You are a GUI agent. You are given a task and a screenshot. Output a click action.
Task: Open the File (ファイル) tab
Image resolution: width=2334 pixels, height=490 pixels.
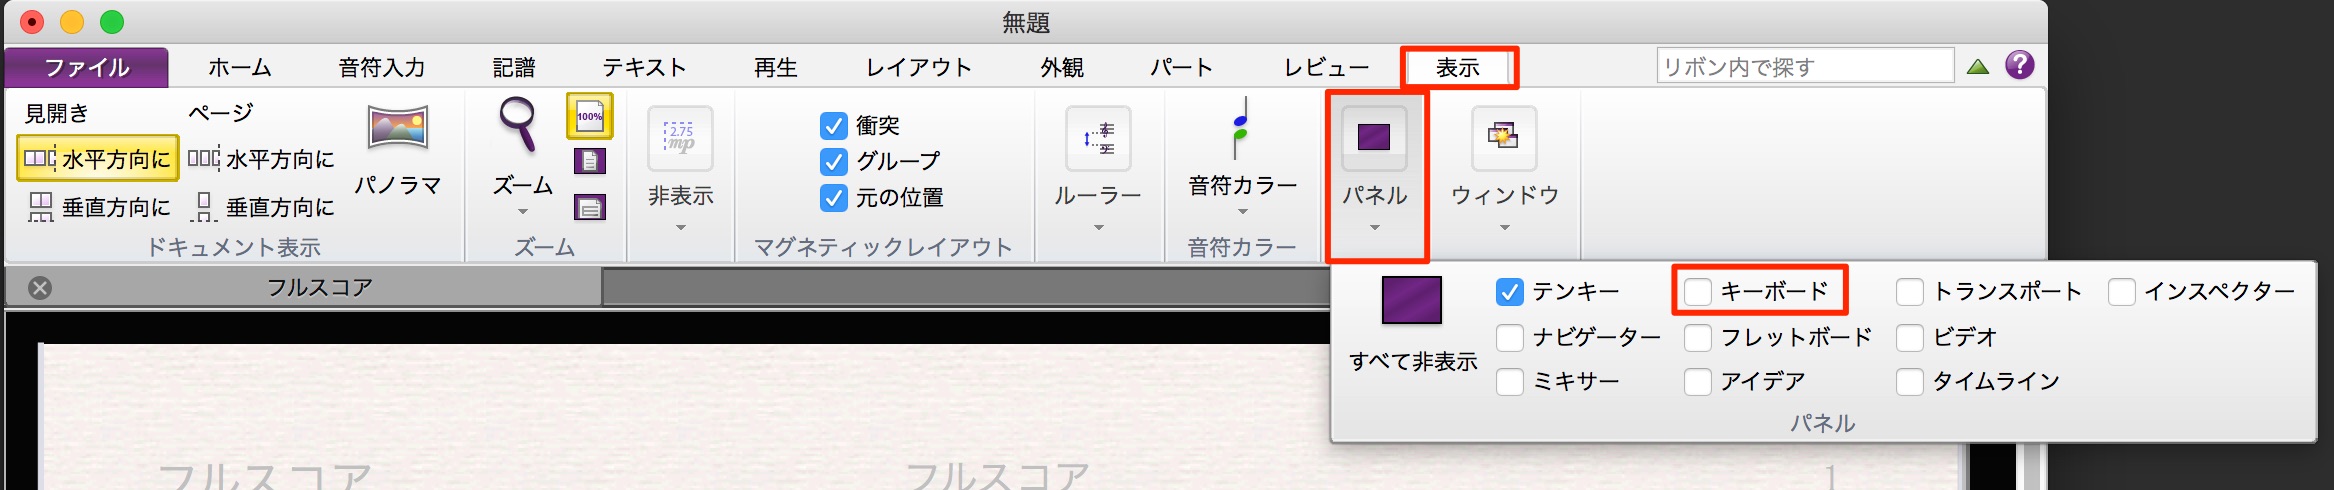point(87,67)
